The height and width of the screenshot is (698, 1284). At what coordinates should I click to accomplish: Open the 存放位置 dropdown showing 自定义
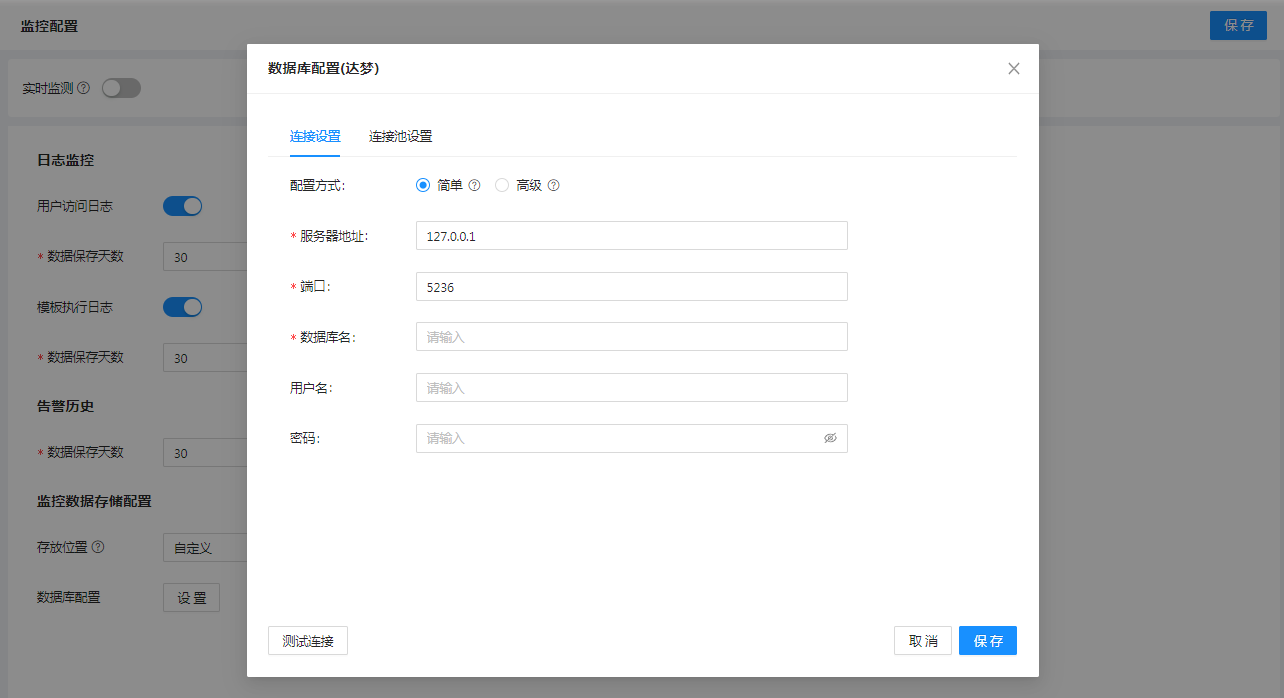pos(205,548)
